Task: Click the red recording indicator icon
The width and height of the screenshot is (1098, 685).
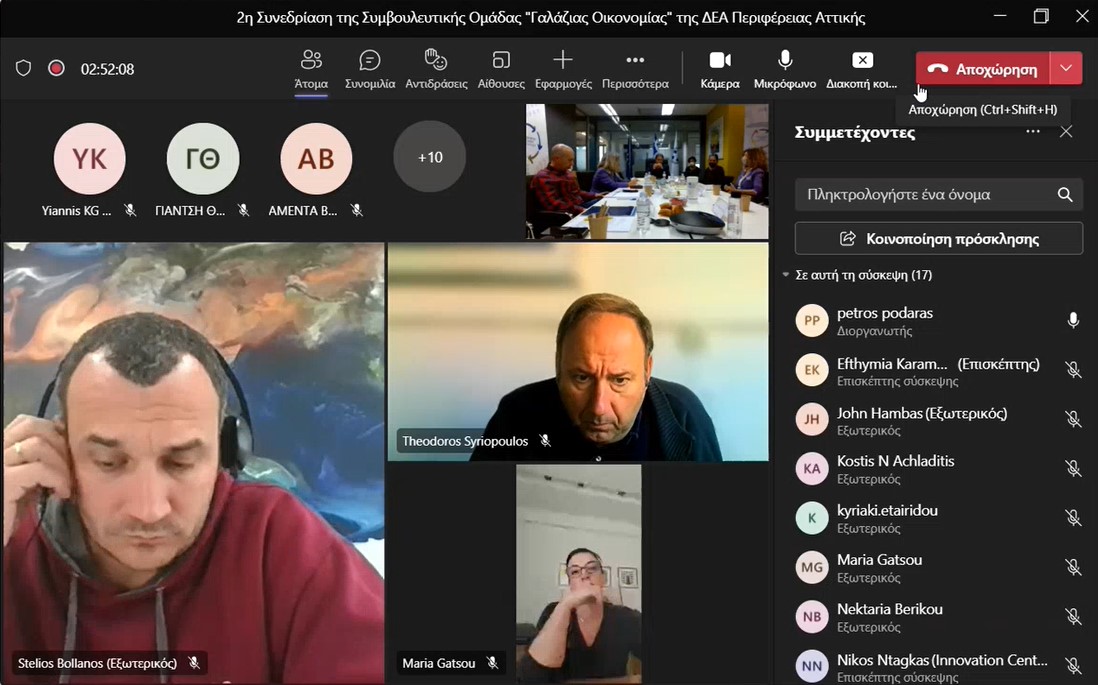Action: click(57, 69)
